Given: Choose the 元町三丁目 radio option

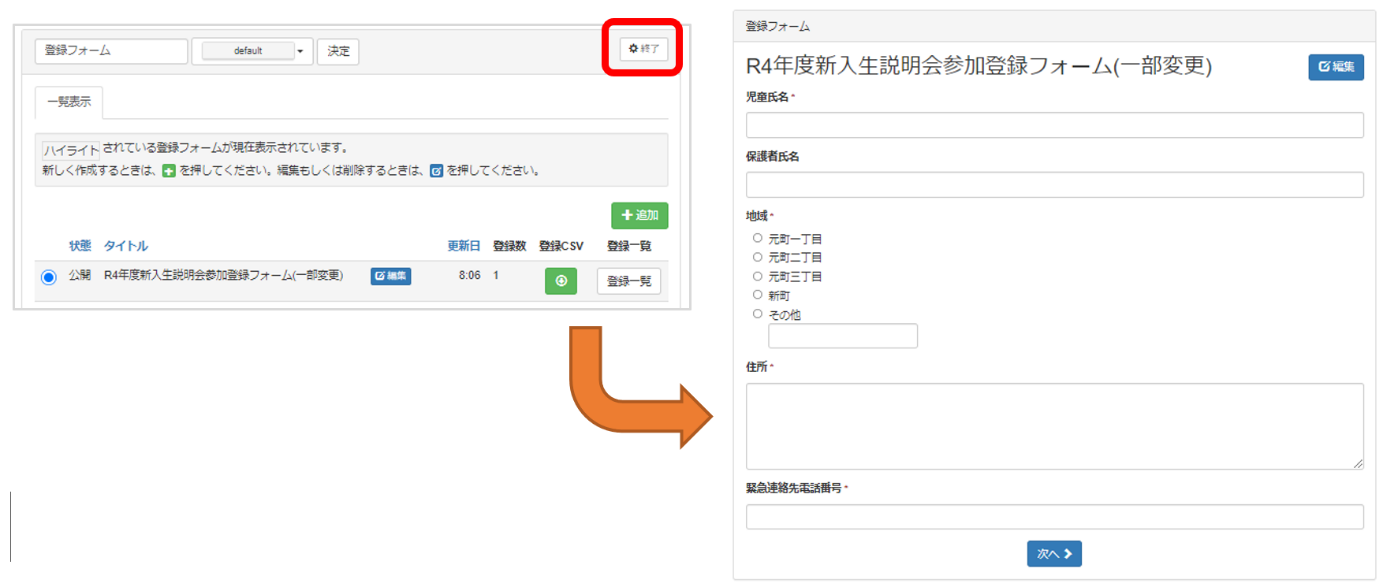Looking at the screenshot, I should pyautogui.click(x=757, y=276).
